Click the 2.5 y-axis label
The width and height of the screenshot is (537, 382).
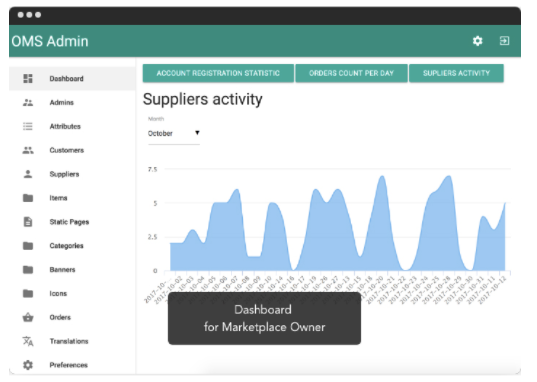tap(152, 237)
